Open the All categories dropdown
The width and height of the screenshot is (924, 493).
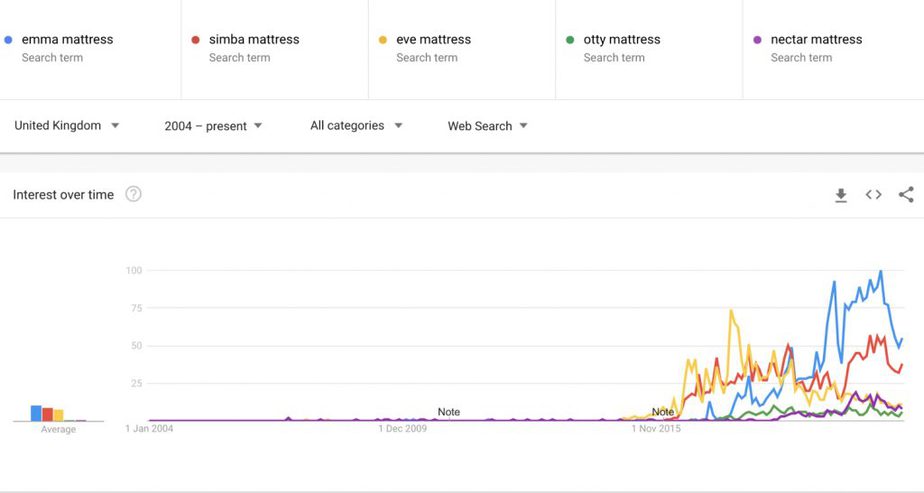(357, 125)
